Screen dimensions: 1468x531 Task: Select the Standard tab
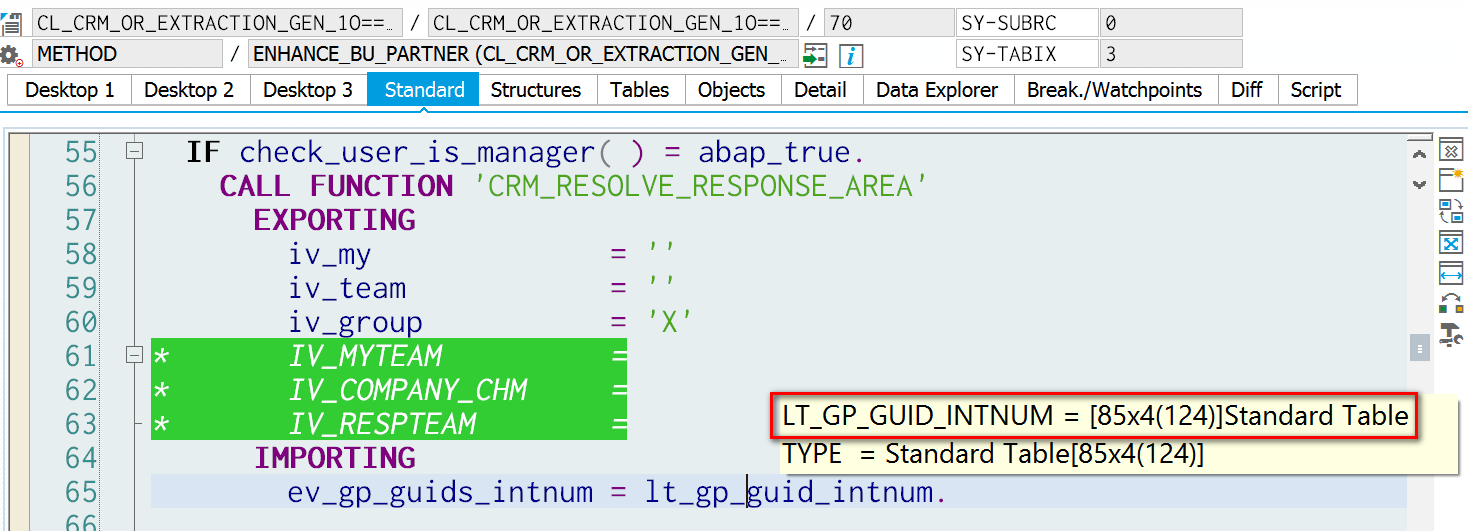click(424, 89)
